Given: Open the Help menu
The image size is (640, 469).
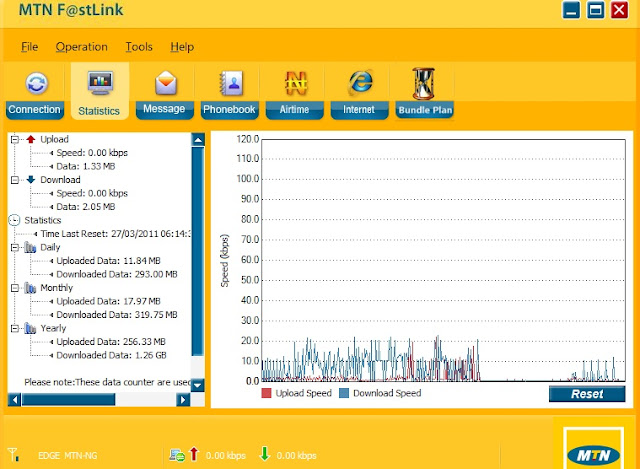Looking at the screenshot, I should [x=182, y=47].
